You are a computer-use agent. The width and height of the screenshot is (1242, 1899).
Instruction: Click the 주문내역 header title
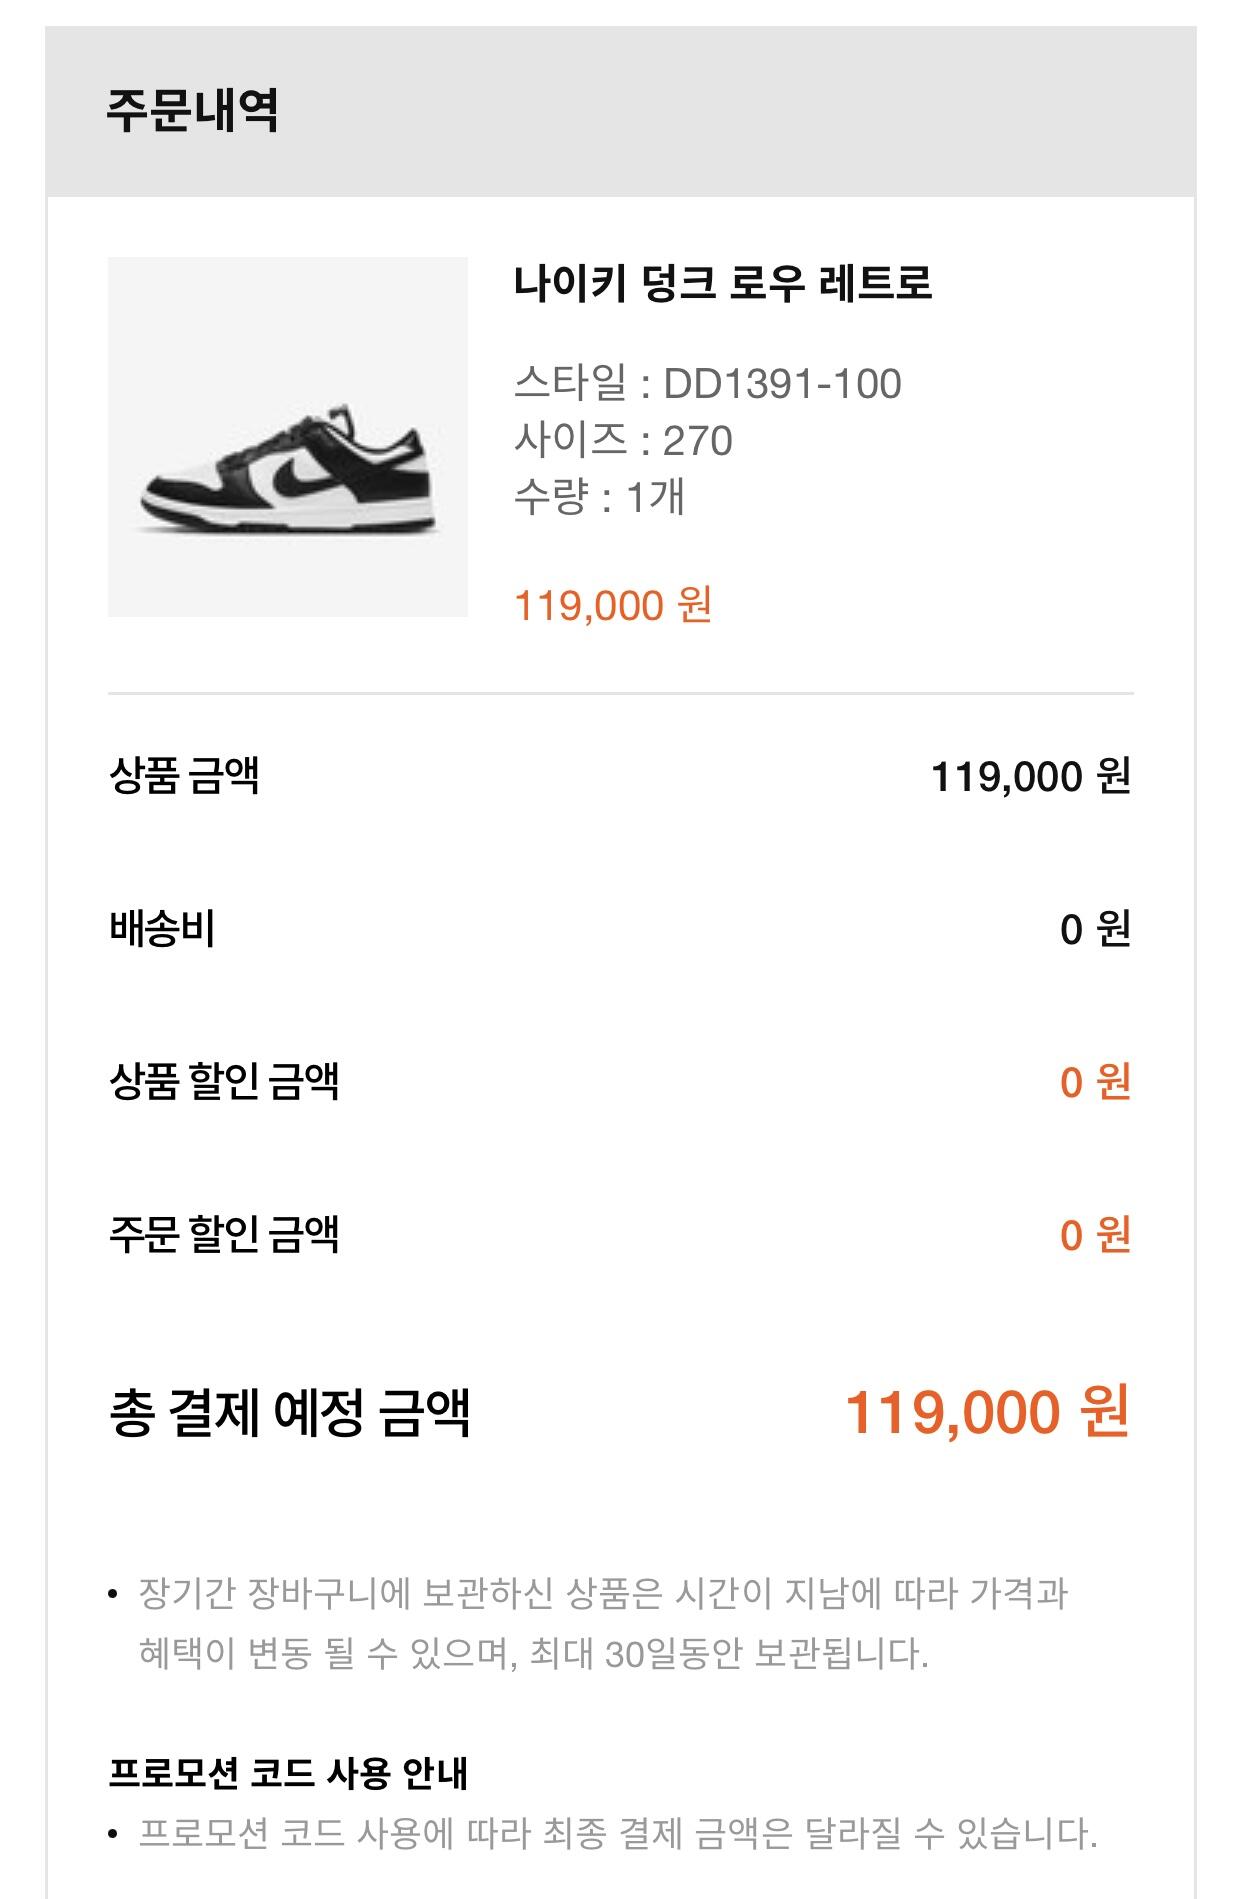click(x=192, y=110)
